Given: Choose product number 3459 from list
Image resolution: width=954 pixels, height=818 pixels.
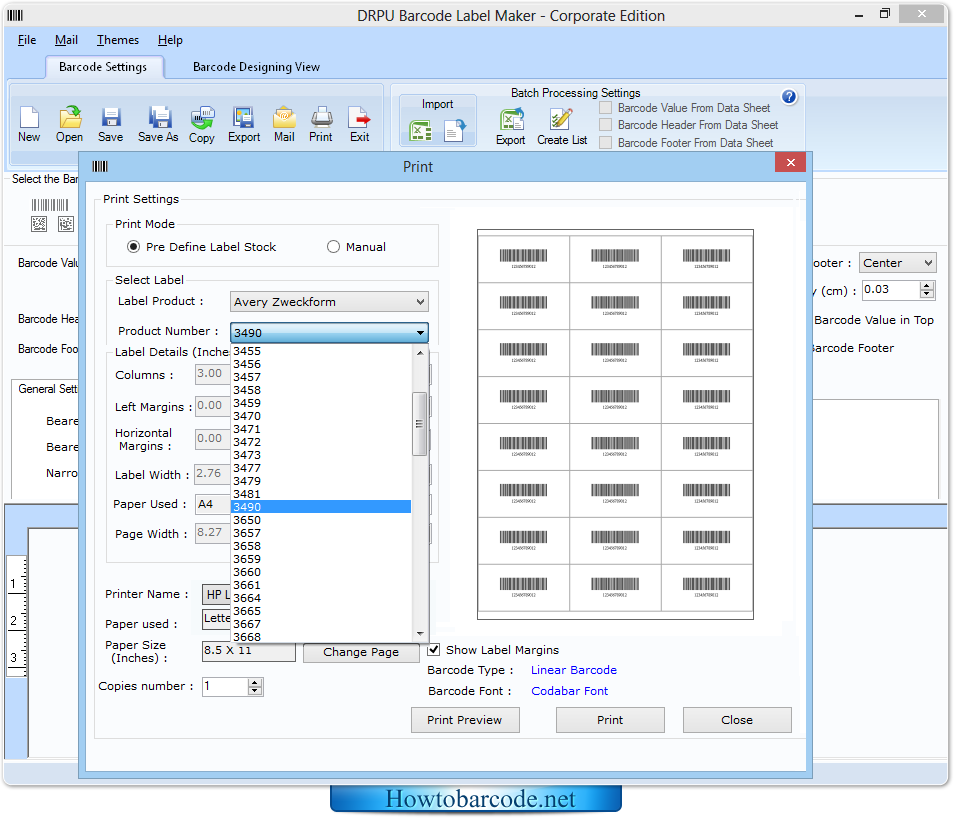Looking at the screenshot, I should click(x=321, y=403).
